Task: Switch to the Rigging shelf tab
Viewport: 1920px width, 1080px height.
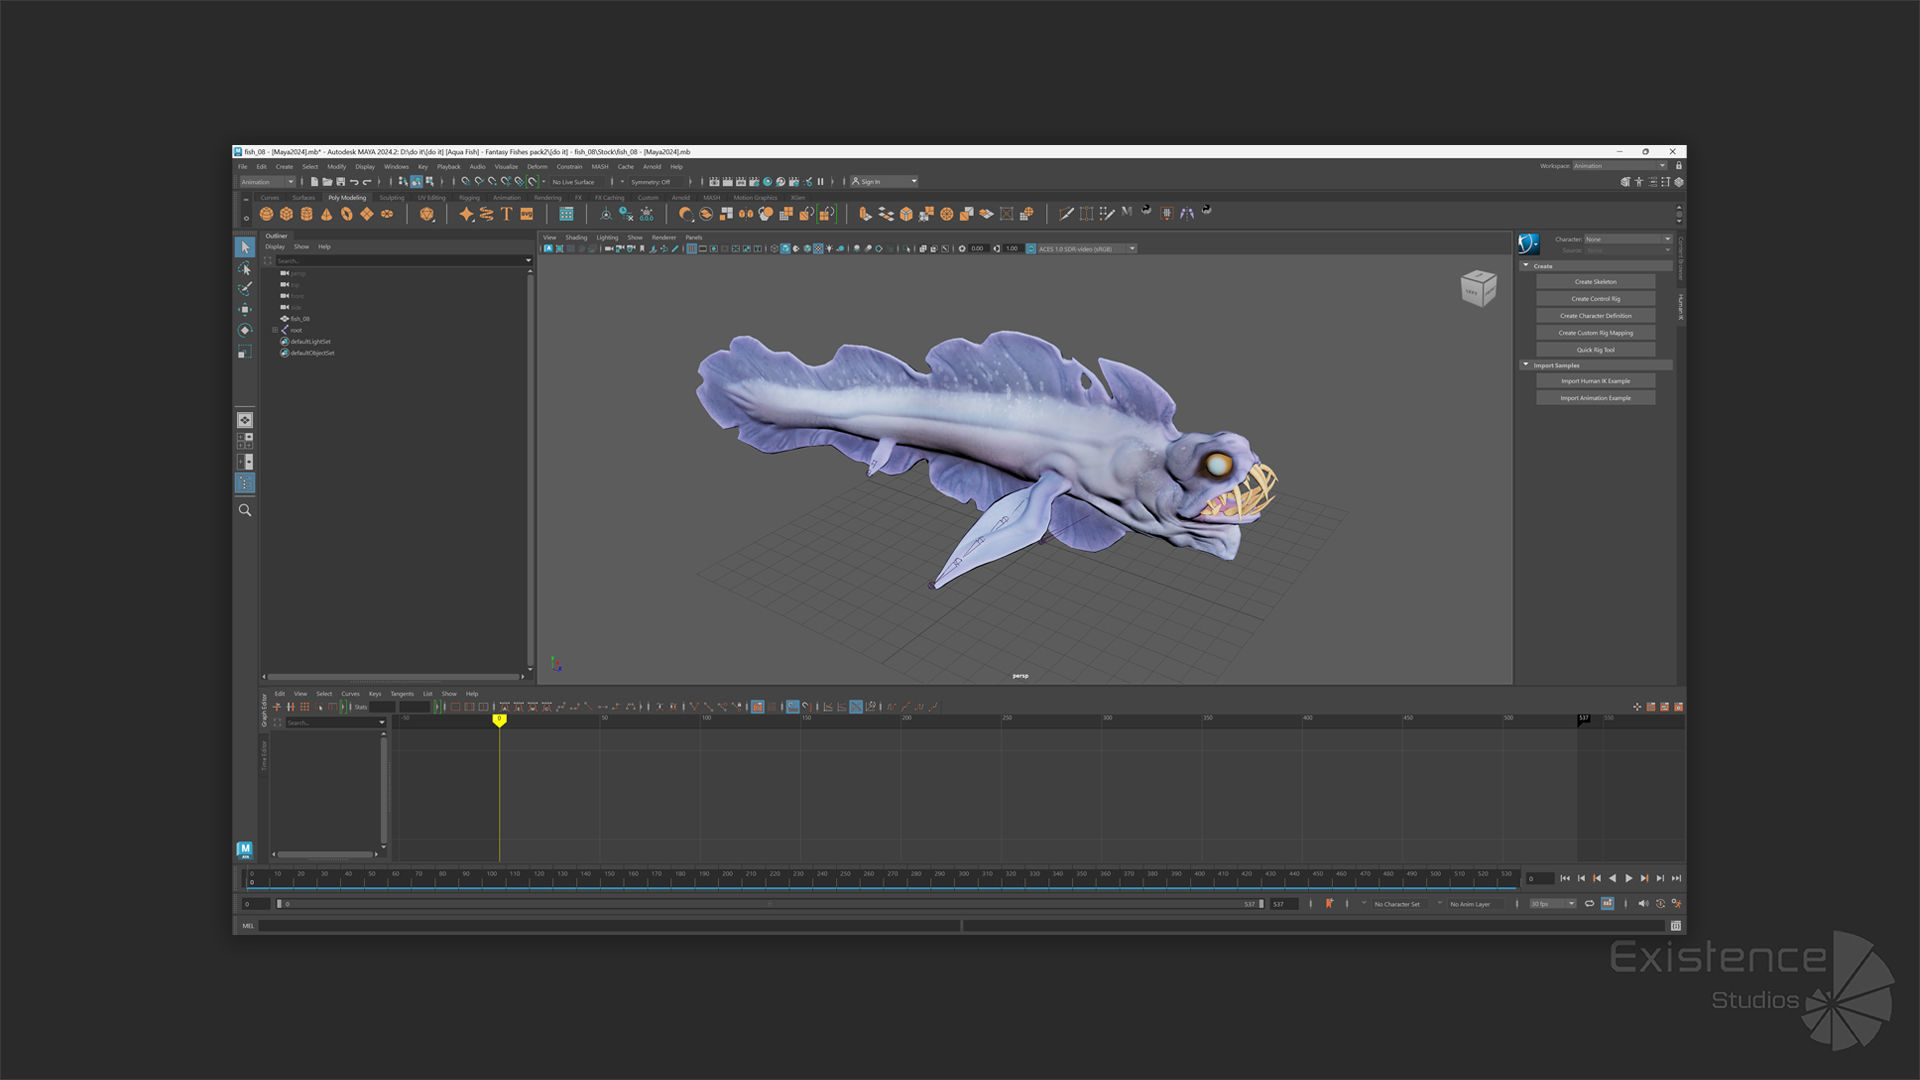Action: [x=469, y=198]
